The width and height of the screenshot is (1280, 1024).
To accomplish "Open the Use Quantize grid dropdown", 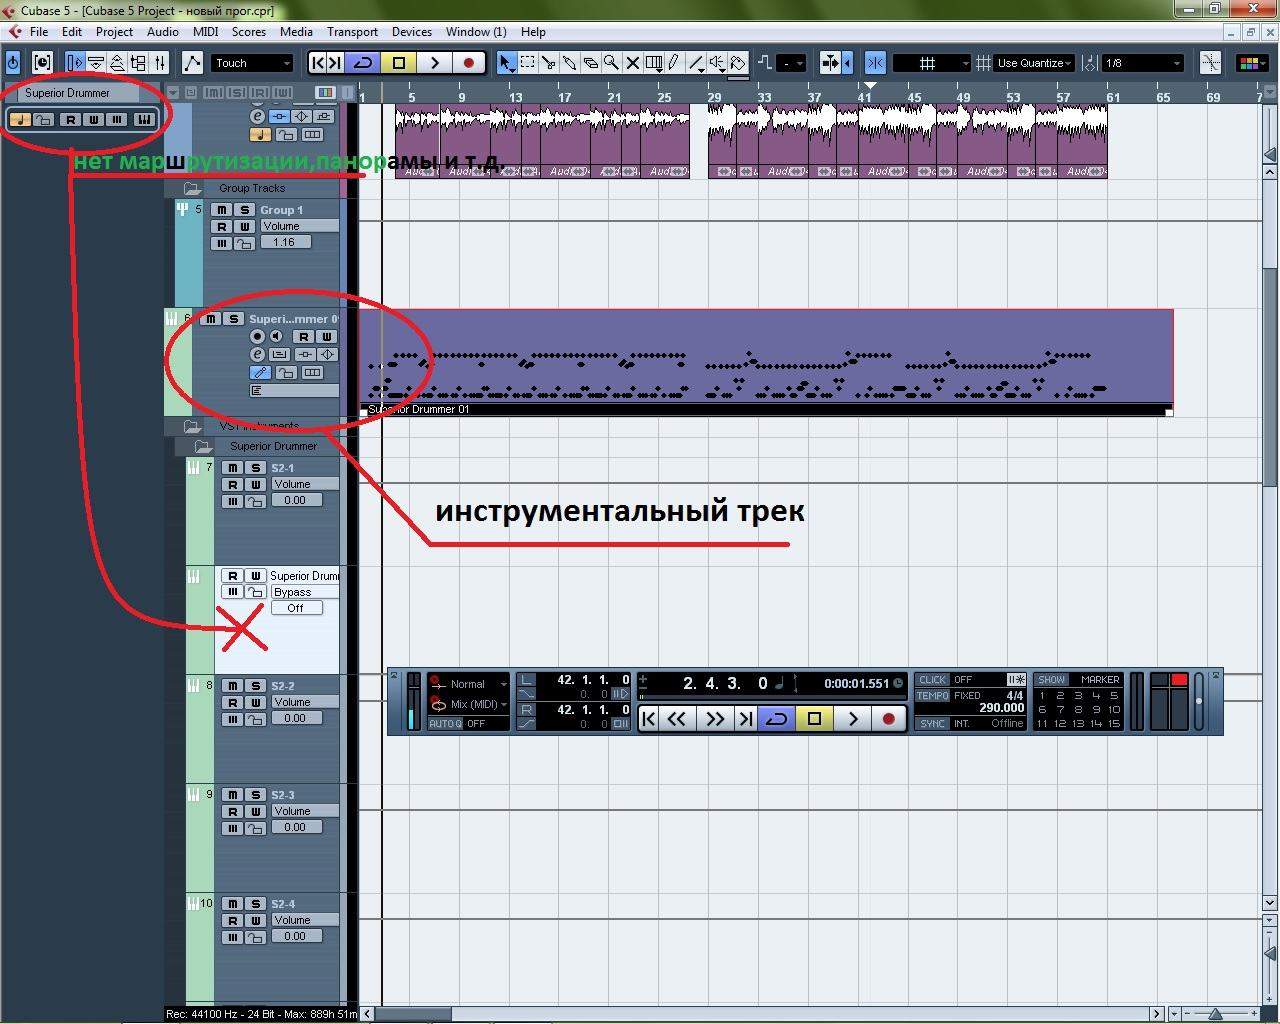I will pos(1035,63).
